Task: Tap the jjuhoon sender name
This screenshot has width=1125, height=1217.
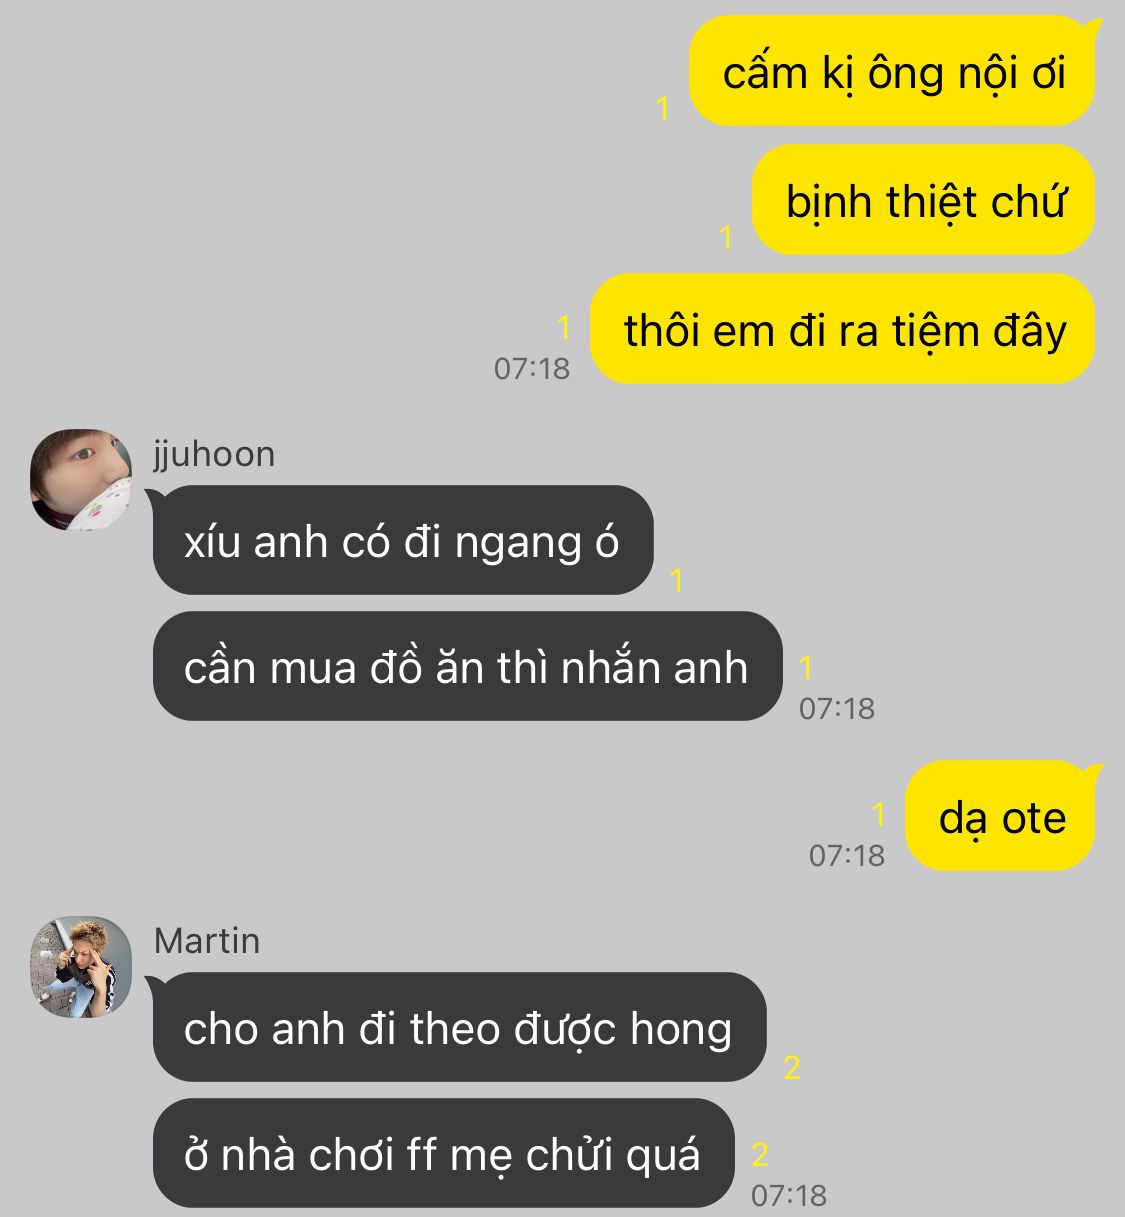Action: tap(214, 454)
